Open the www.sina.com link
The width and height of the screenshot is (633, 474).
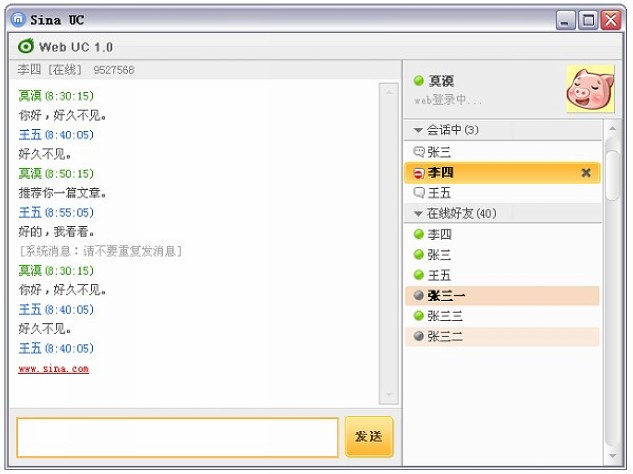pyautogui.click(x=54, y=369)
